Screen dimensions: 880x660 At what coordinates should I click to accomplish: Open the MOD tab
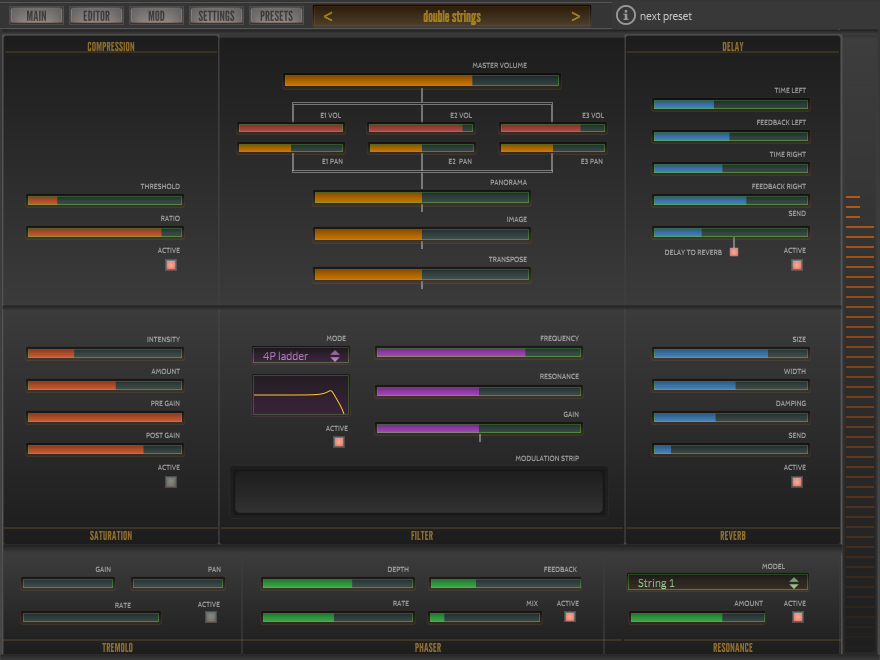click(156, 16)
